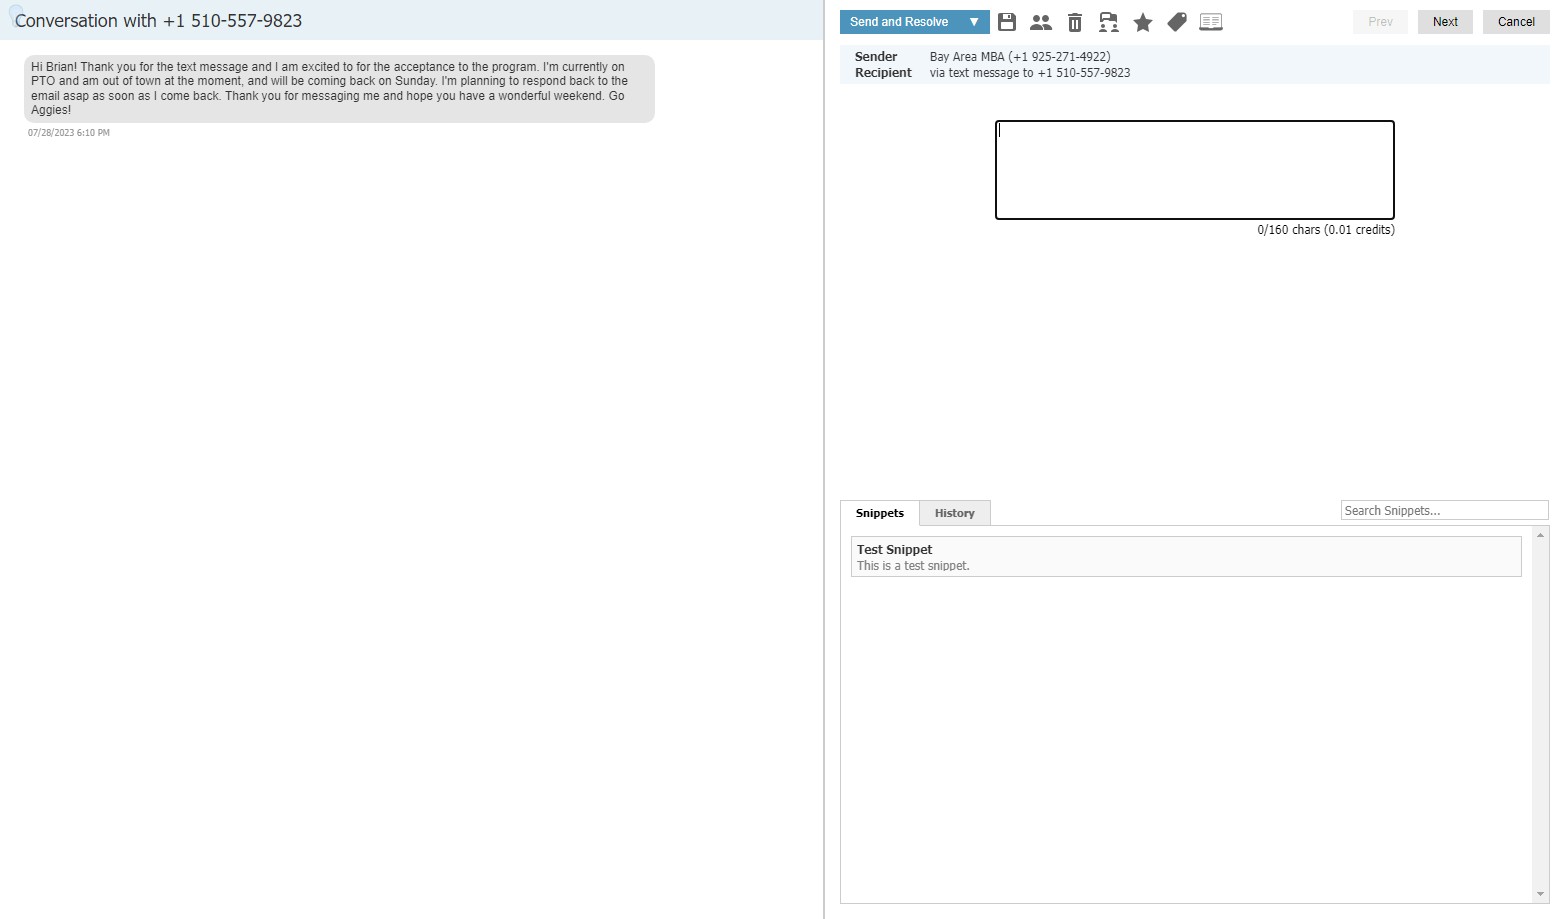Click the 0/160 chars credits counter
Screen dimensions: 1565x919
point(1326,230)
